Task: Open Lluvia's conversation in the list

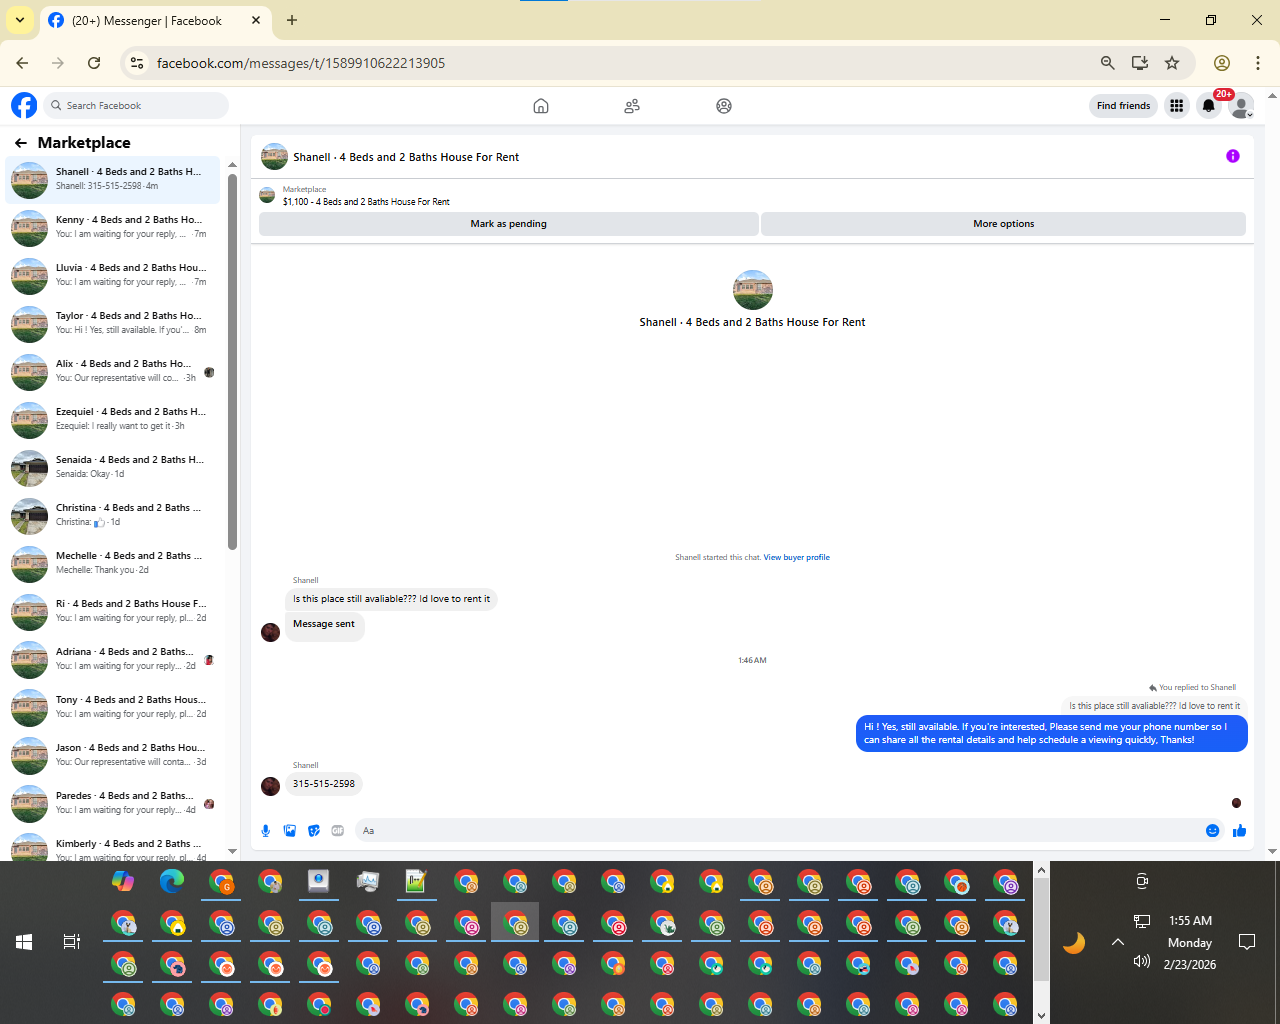Action: tap(112, 275)
